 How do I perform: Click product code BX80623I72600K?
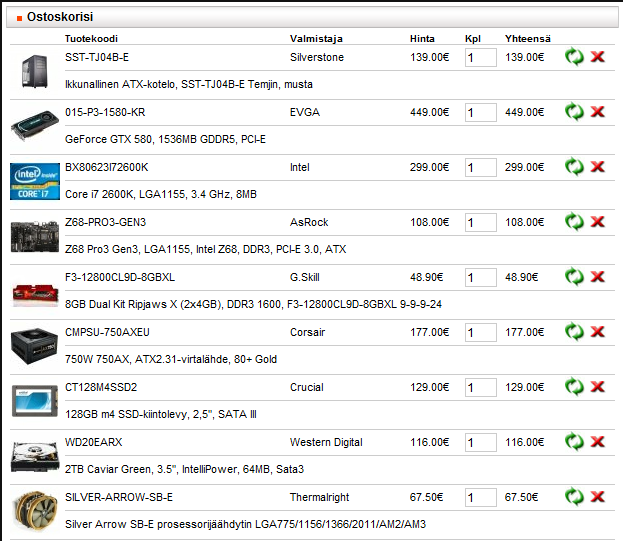pyautogui.click(x=106, y=167)
